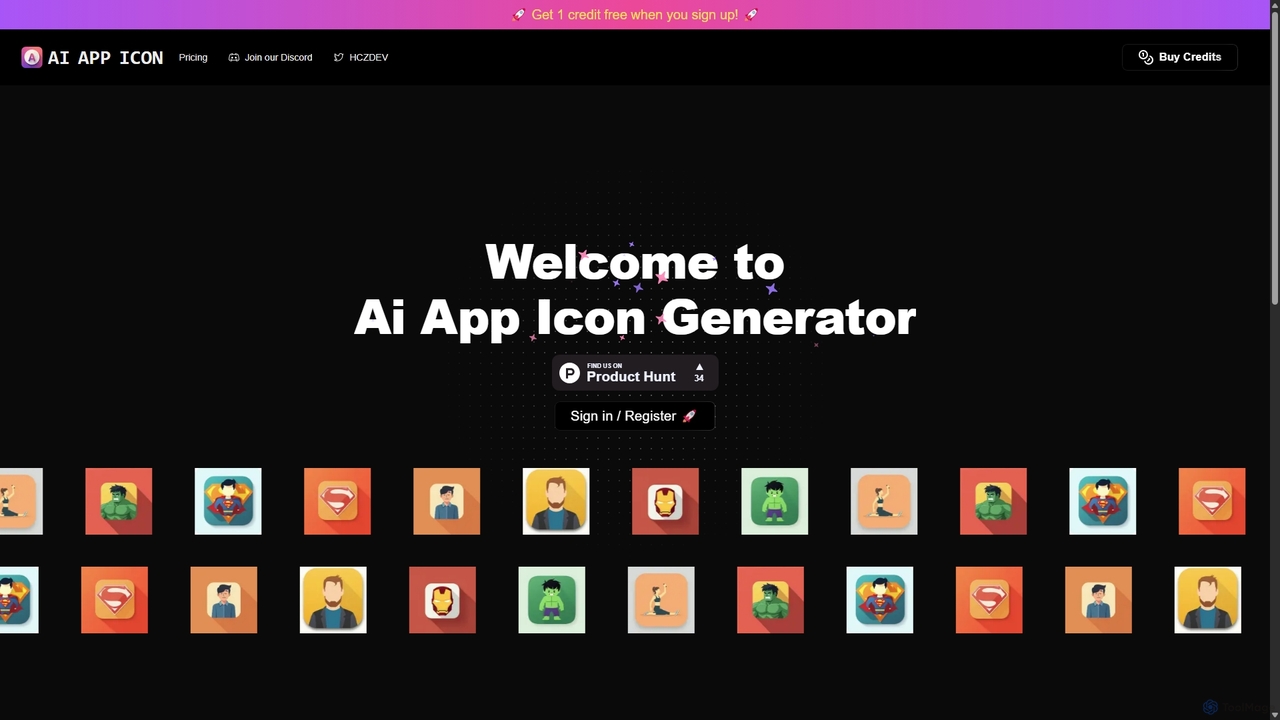Visit the HCZDEV Twitter link
Viewport: 1280px width, 720px height.
(361, 57)
